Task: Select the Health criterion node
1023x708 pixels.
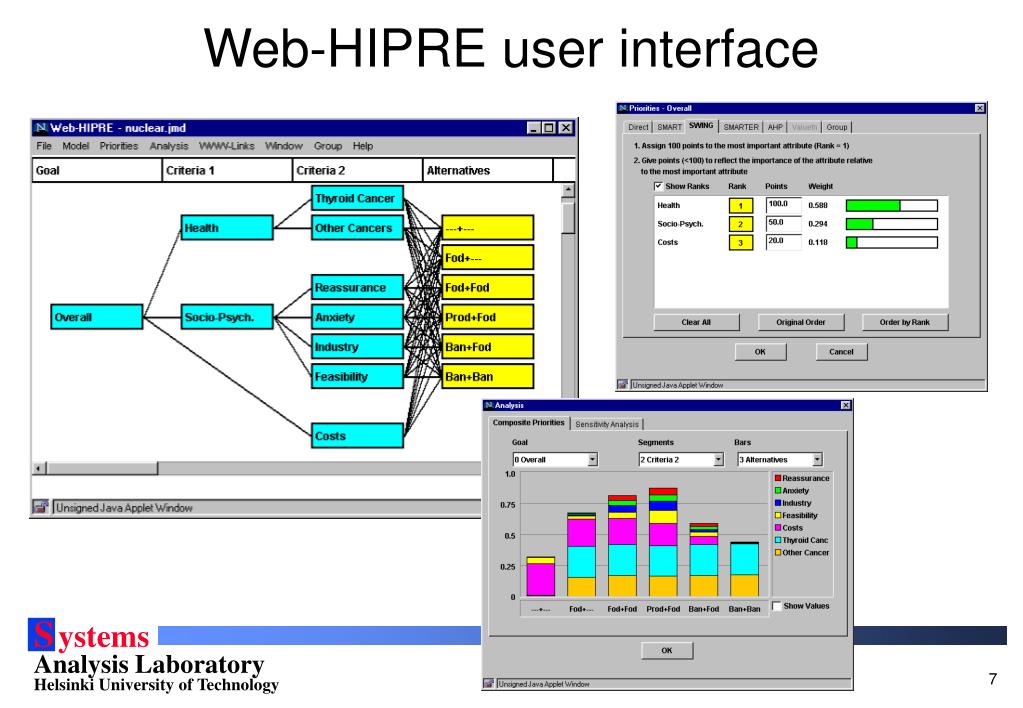Action: point(227,228)
